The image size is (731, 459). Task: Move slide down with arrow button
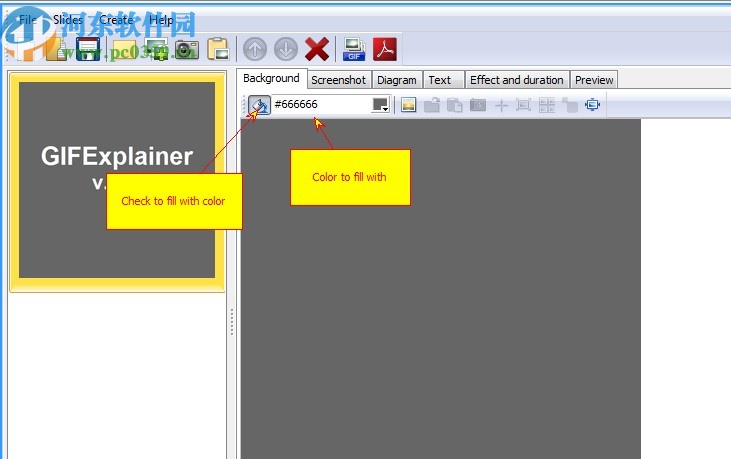(286, 49)
